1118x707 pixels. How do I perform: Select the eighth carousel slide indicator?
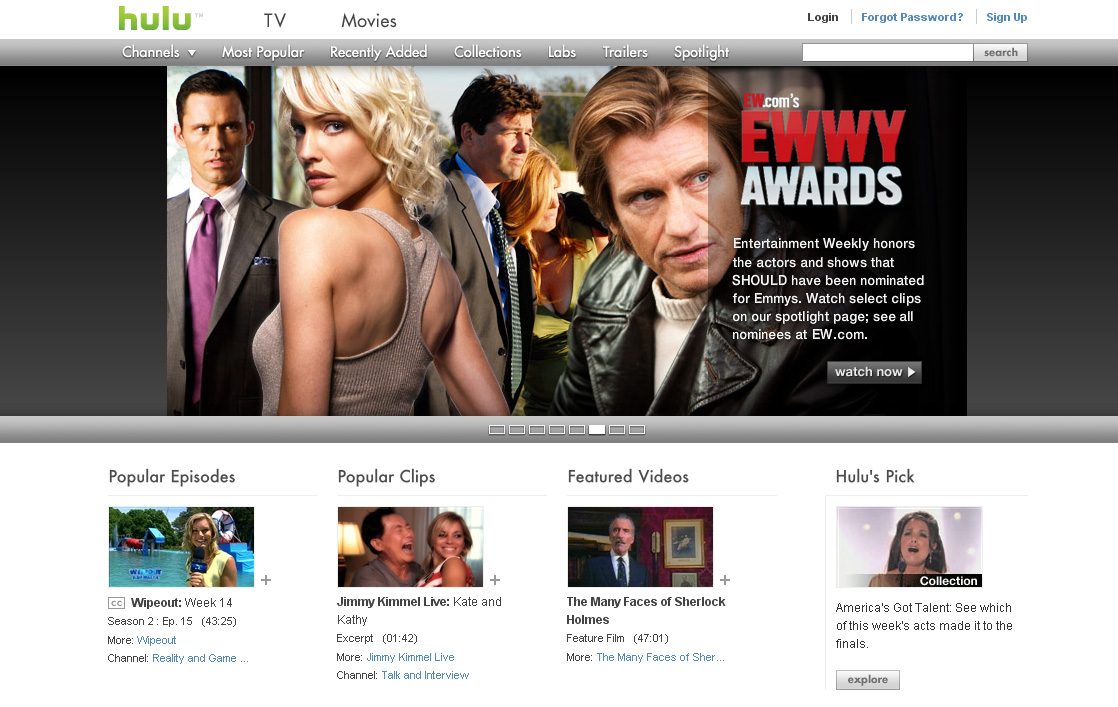point(637,430)
